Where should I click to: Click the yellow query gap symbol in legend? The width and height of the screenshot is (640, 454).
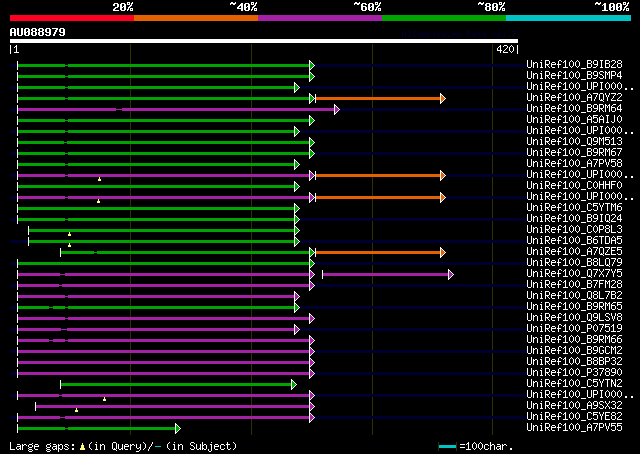pyautogui.click(x=82, y=447)
